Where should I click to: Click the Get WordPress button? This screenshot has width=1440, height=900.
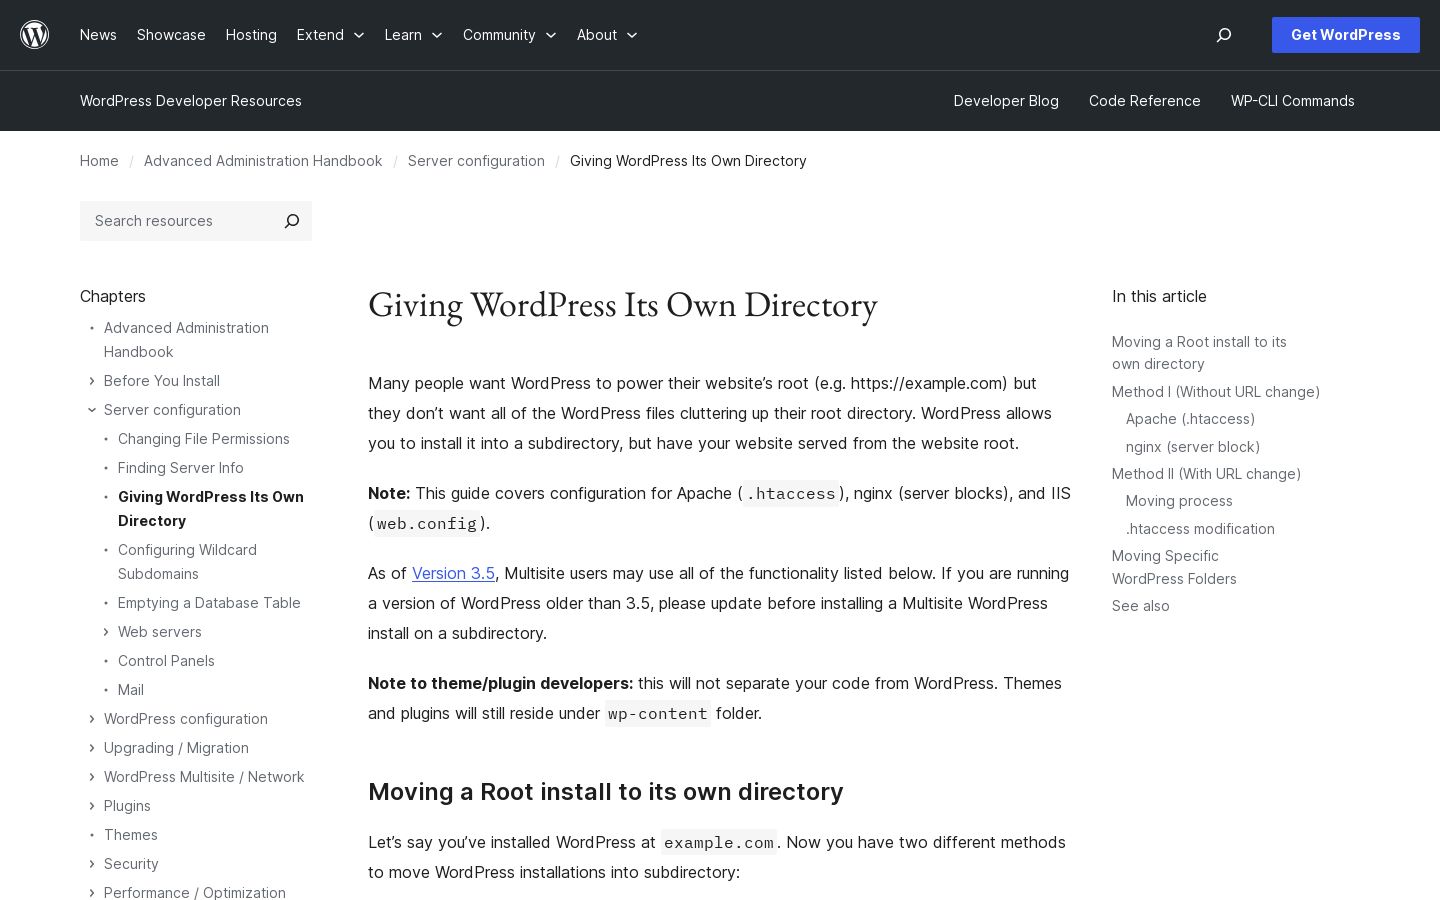click(x=1345, y=35)
